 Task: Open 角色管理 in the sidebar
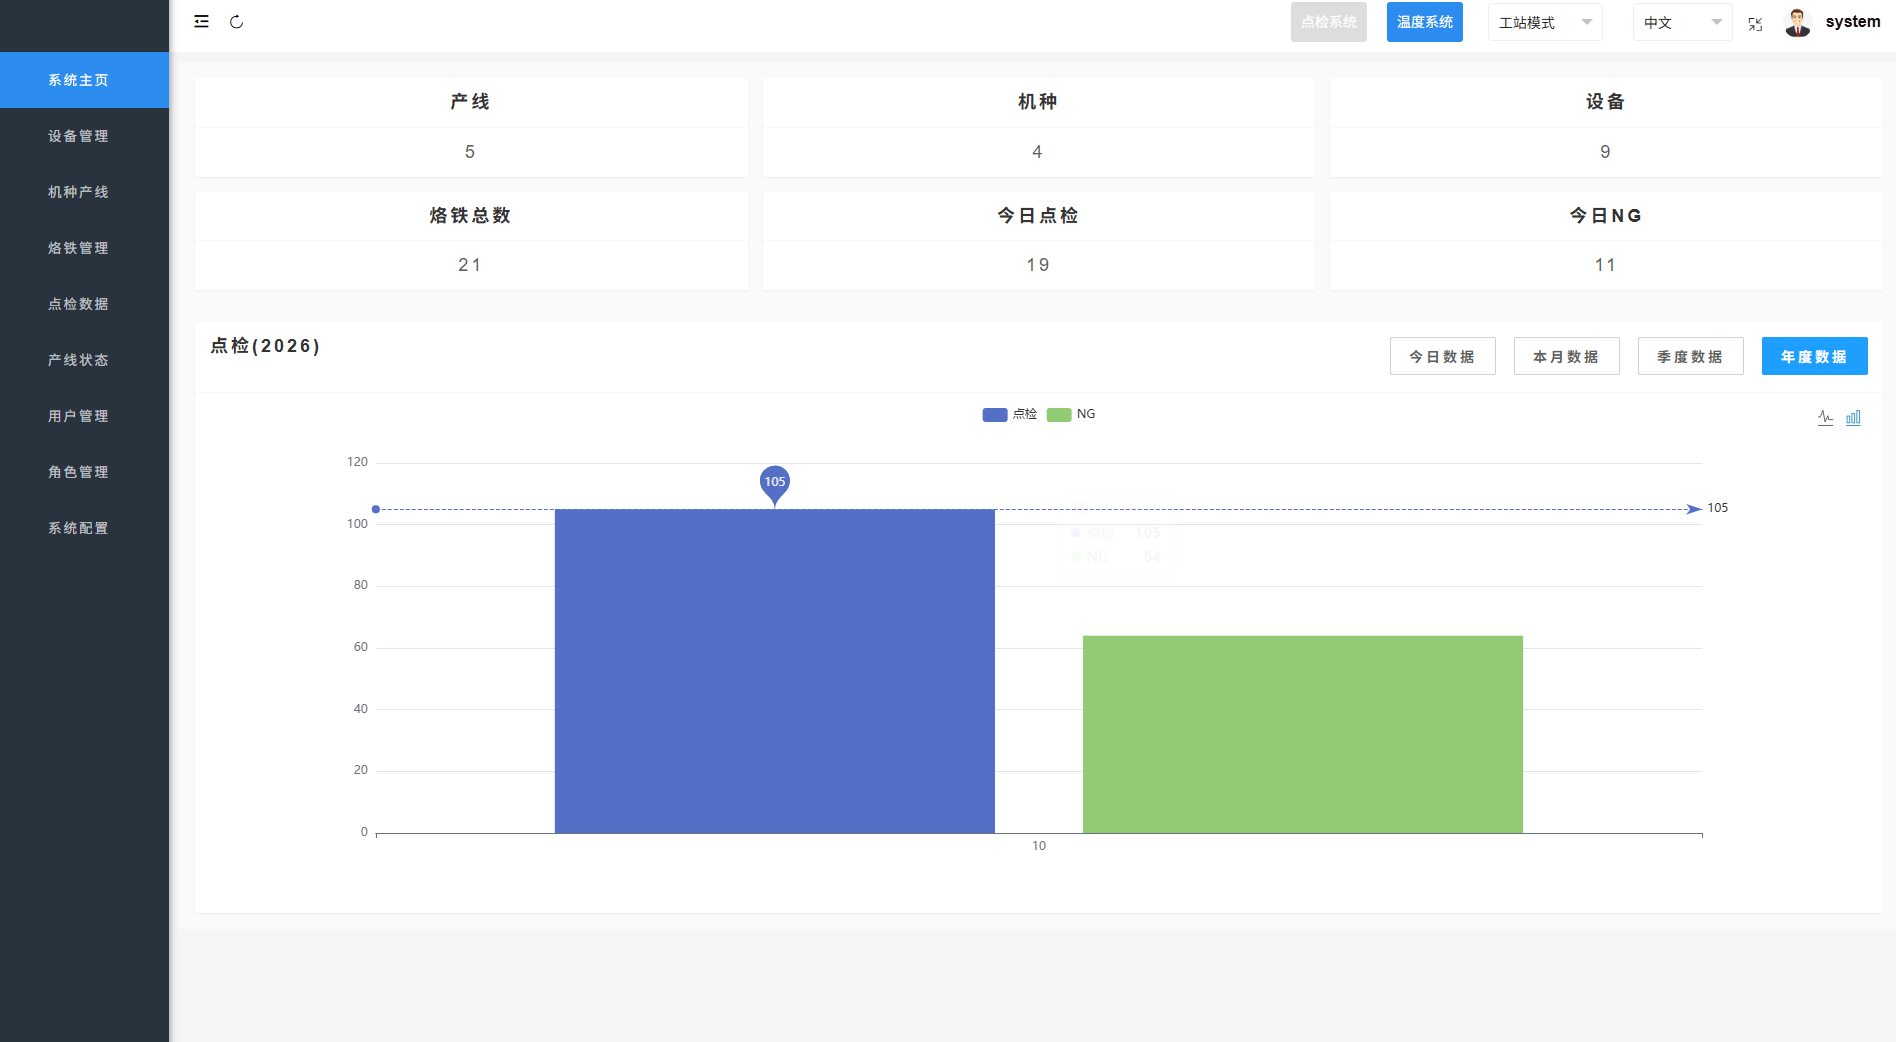pos(84,472)
